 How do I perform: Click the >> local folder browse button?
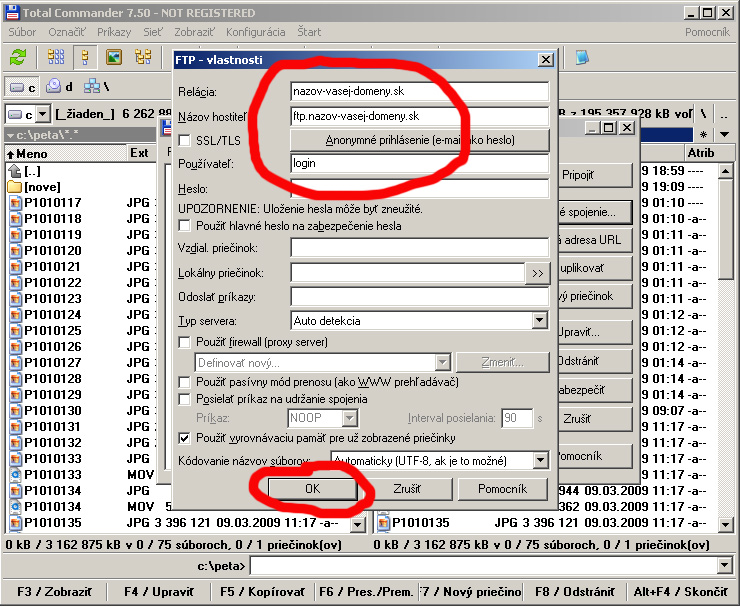pyautogui.click(x=538, y=273)
